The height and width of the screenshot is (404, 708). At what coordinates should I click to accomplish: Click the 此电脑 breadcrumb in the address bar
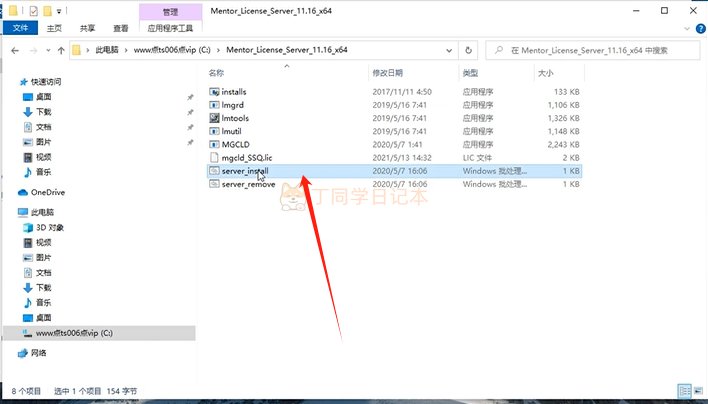[x=107, y=50]
